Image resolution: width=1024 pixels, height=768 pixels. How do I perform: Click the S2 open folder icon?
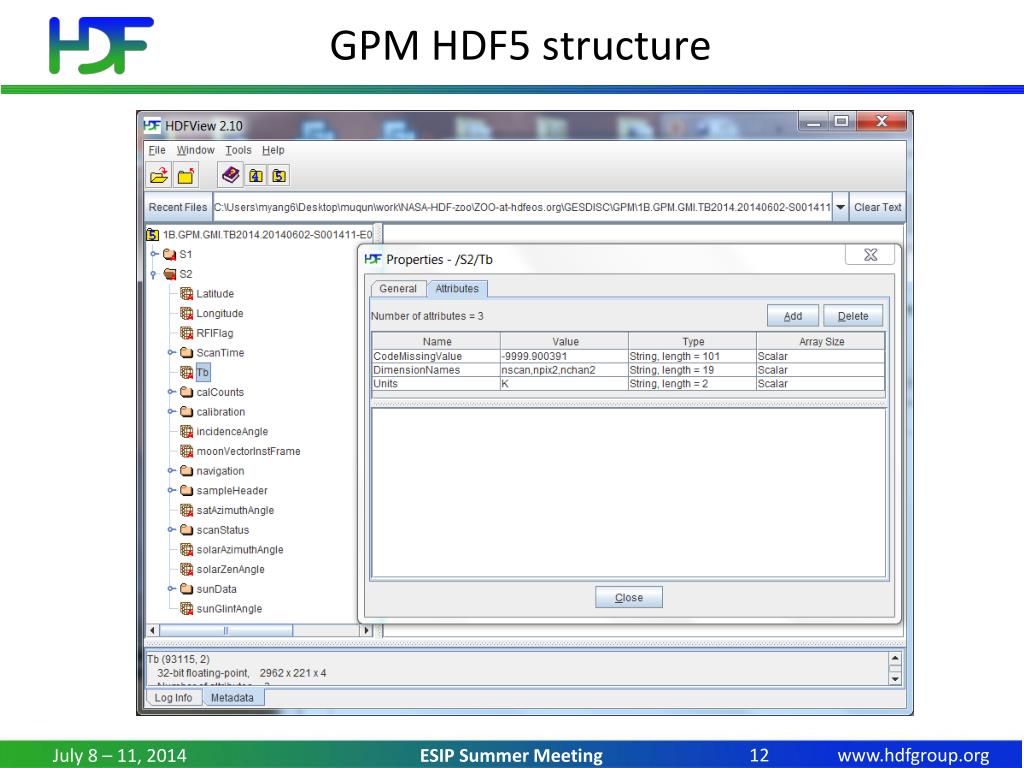pyautogui.click(x=170, y=274)
